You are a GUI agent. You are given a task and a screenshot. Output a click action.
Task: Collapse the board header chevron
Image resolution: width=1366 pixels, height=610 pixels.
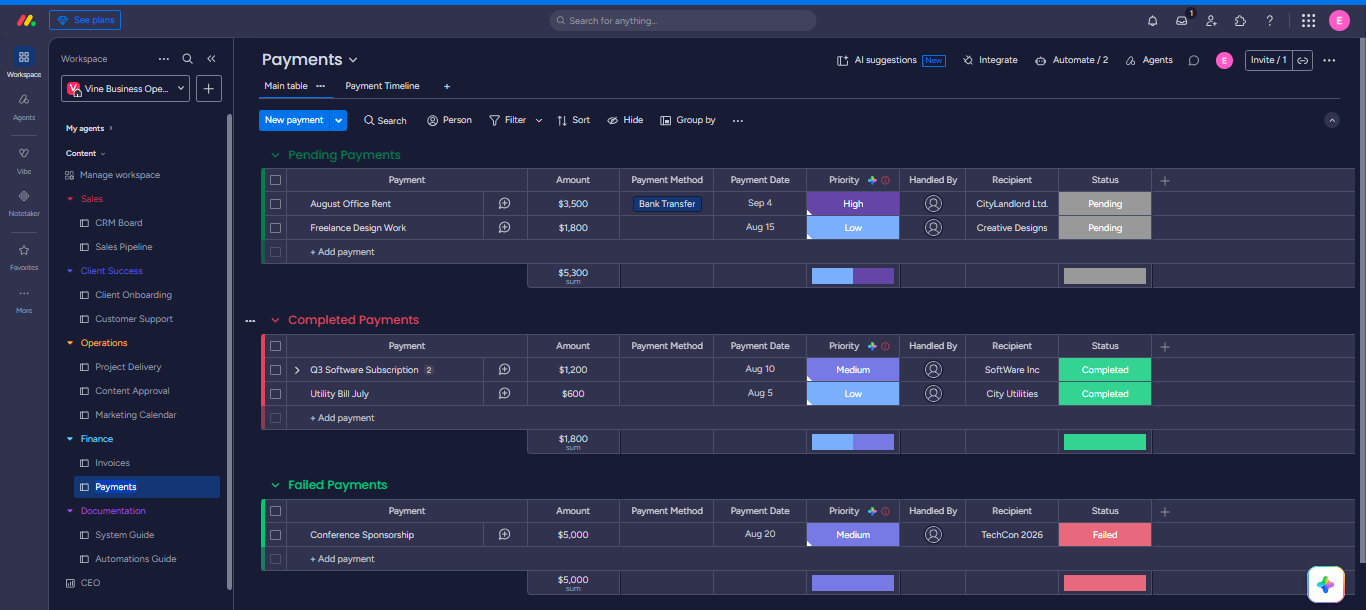1331,120
